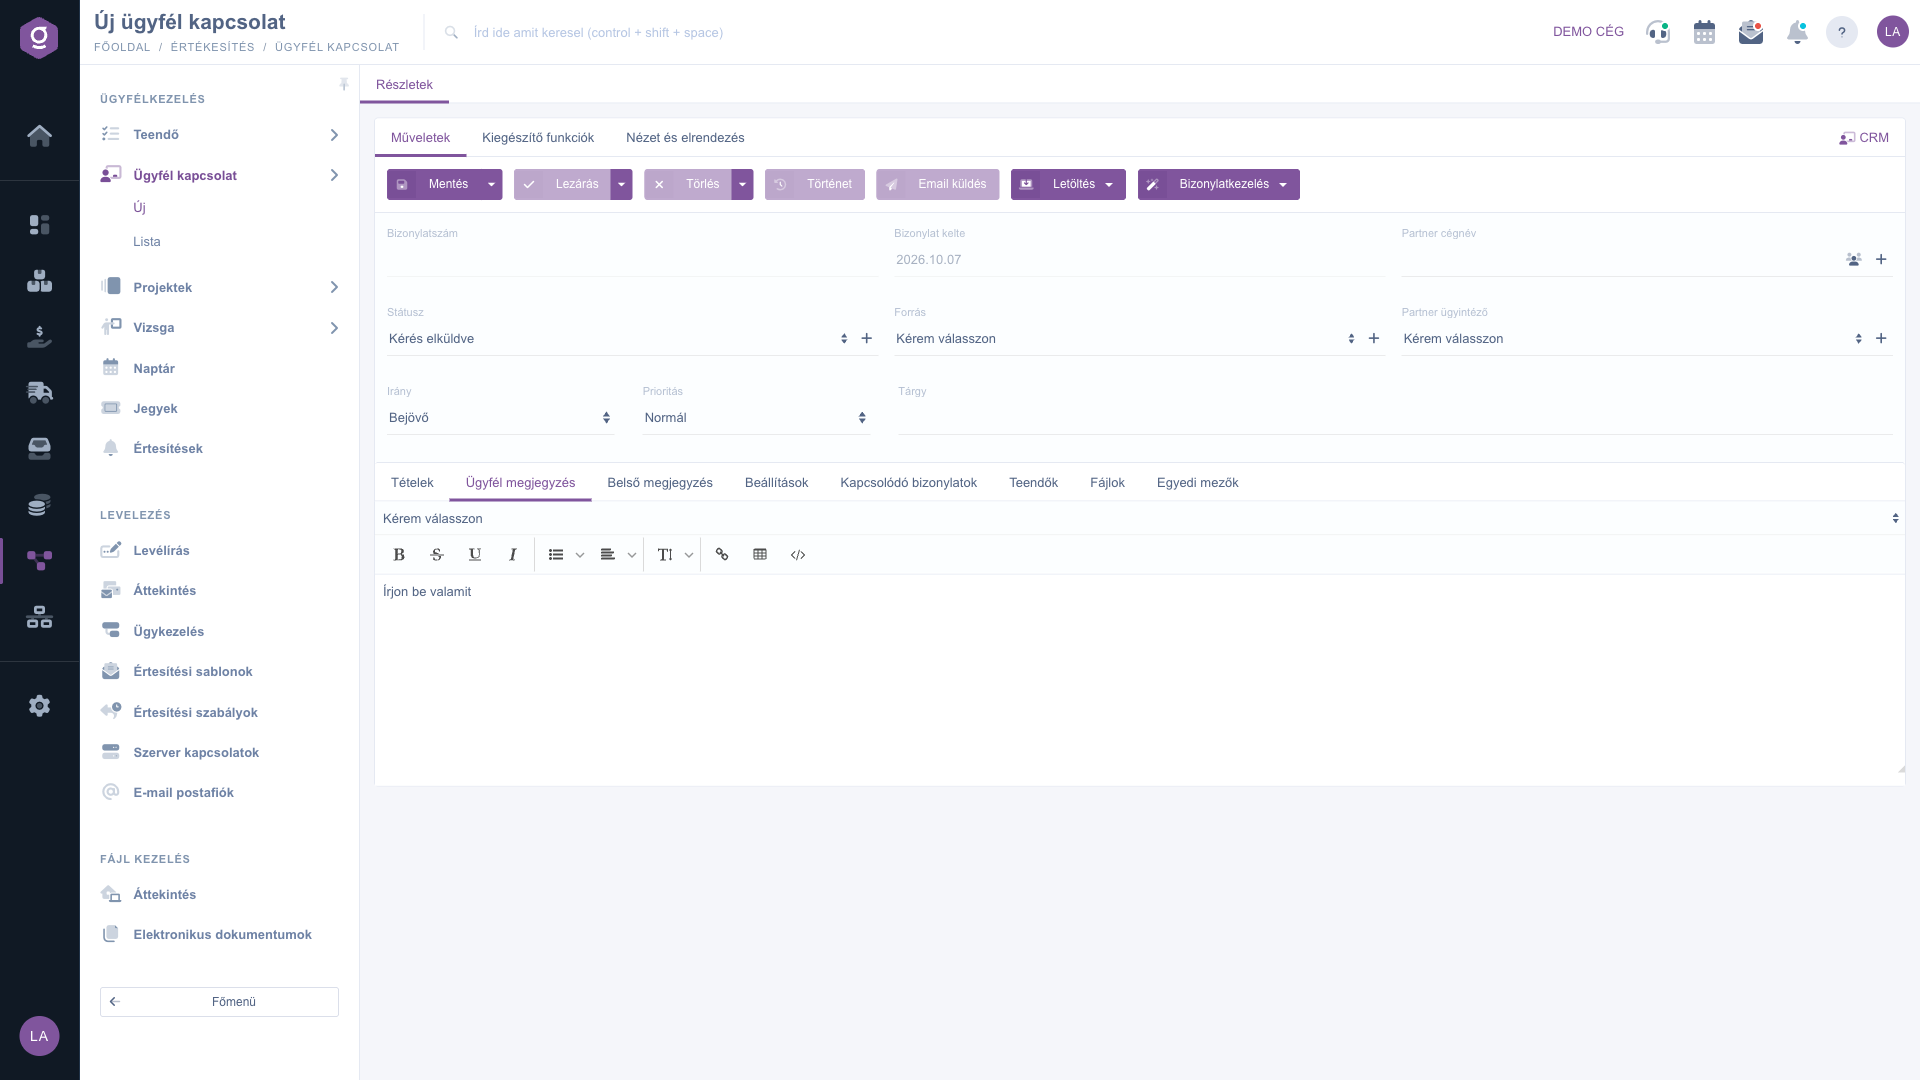Click into the Tárgy input field

click(x=1394, y=419)
